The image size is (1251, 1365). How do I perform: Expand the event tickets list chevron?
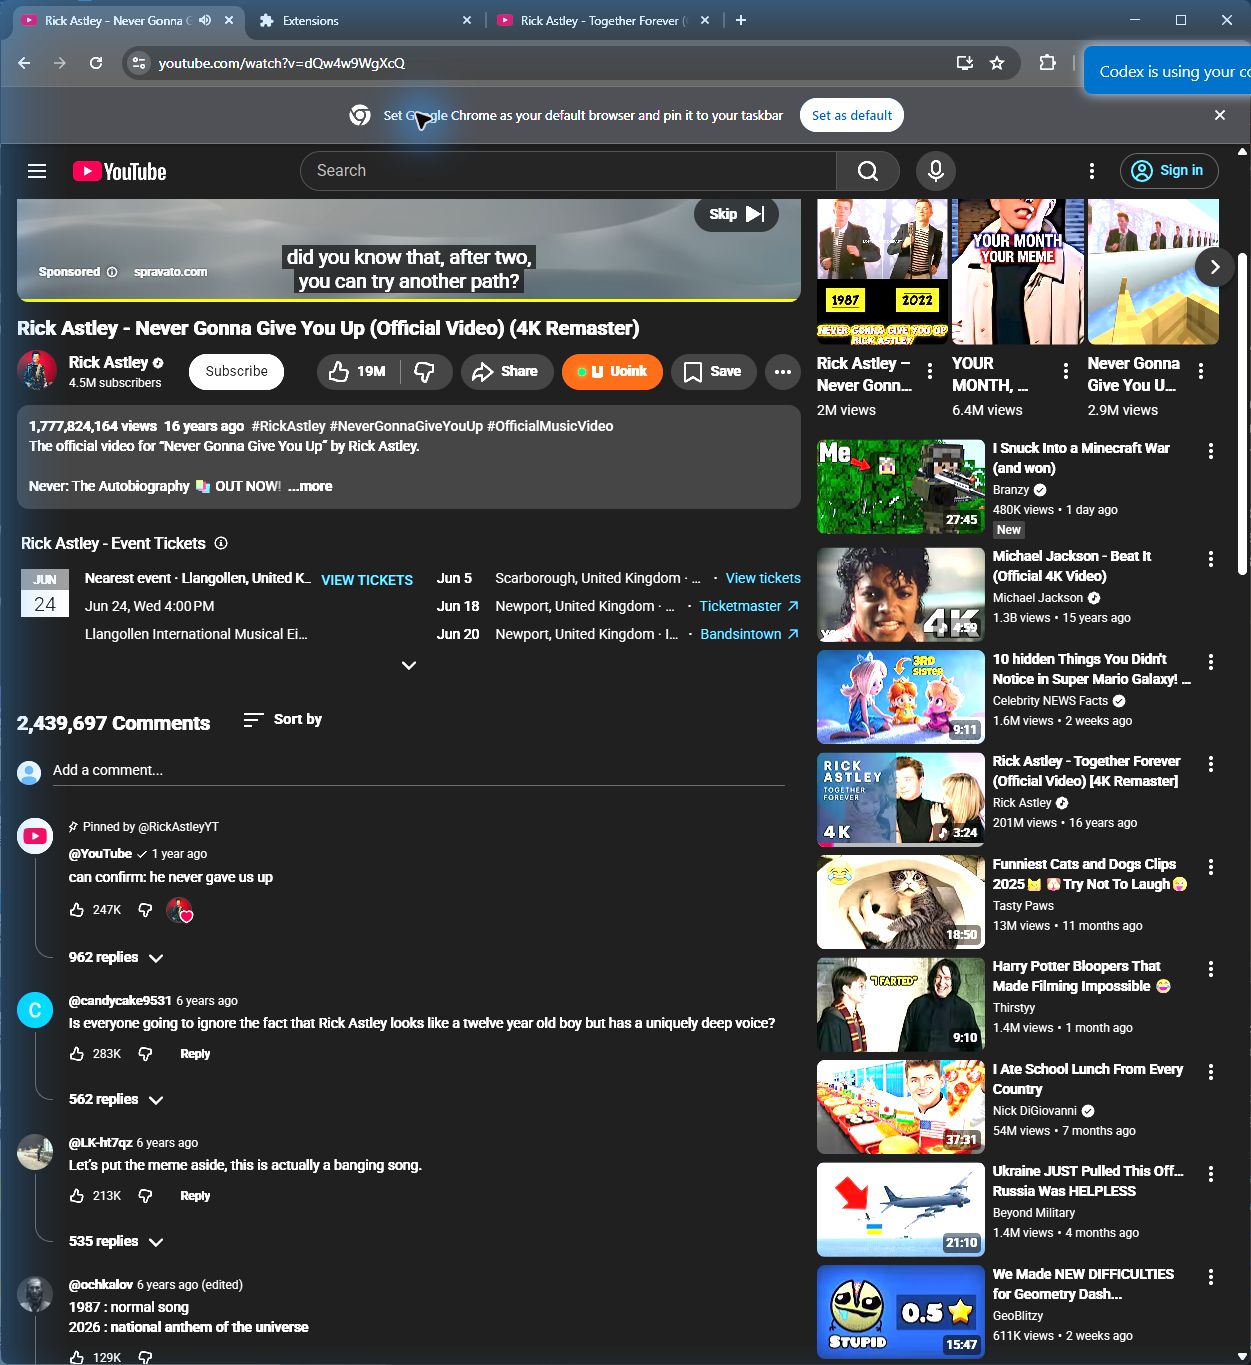409,665
